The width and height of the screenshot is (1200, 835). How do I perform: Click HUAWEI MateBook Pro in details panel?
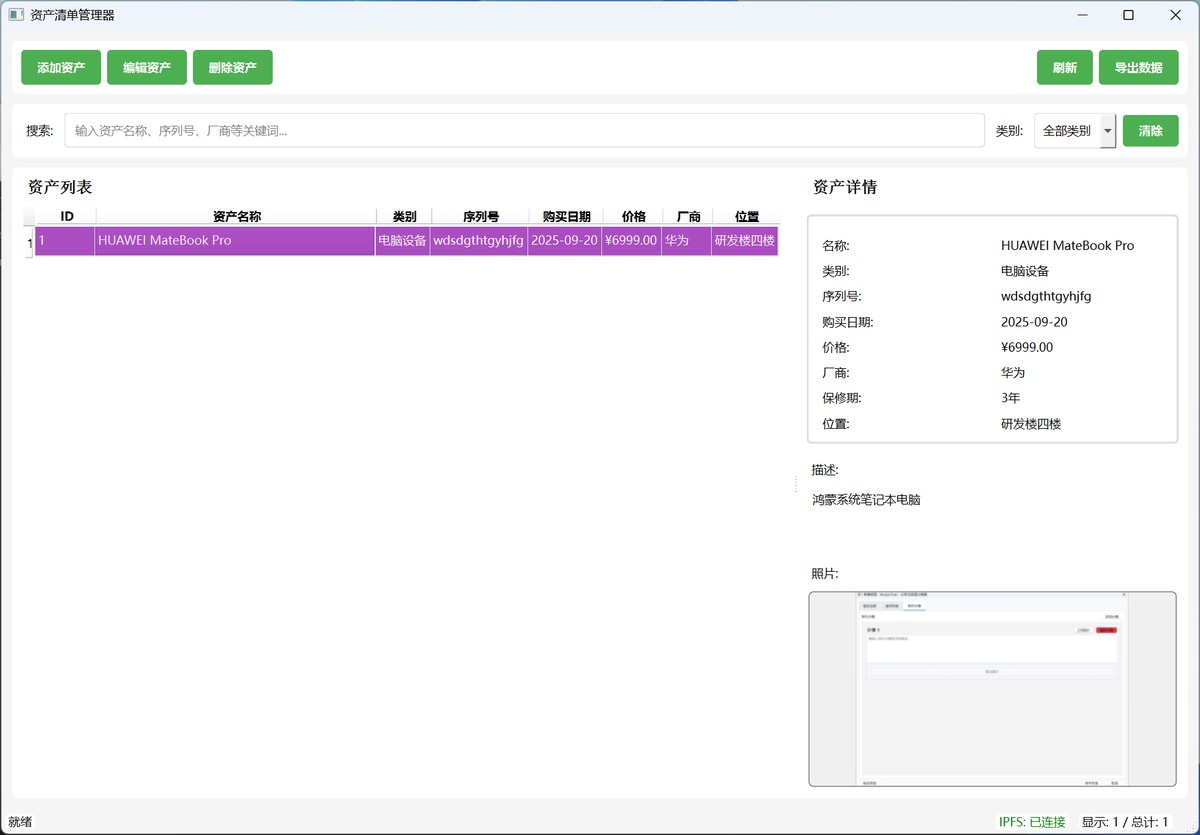pyautogui.click(x=1067, y=246)
